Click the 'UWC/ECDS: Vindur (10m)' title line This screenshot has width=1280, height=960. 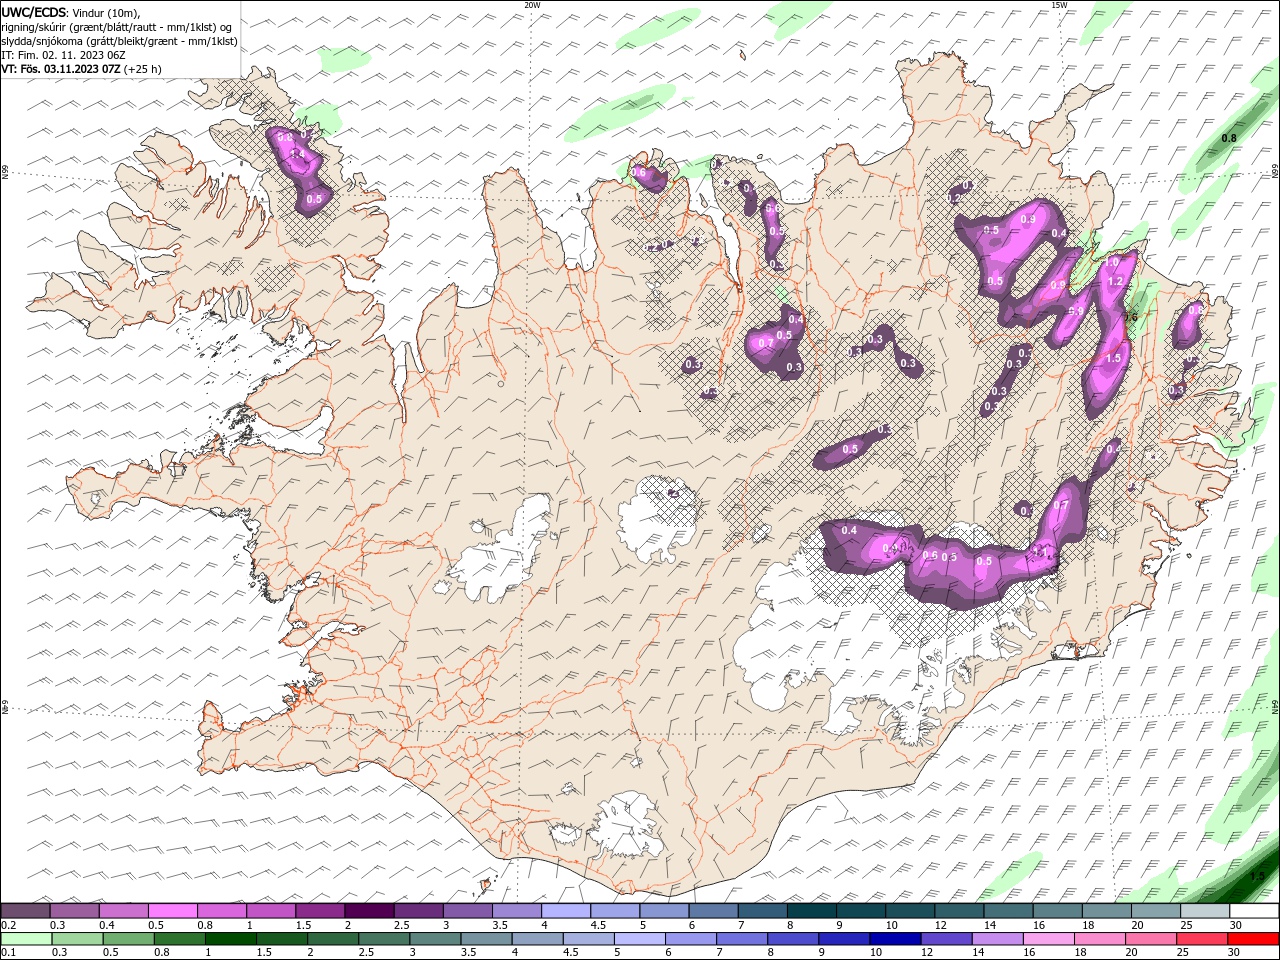click(71, 12)
